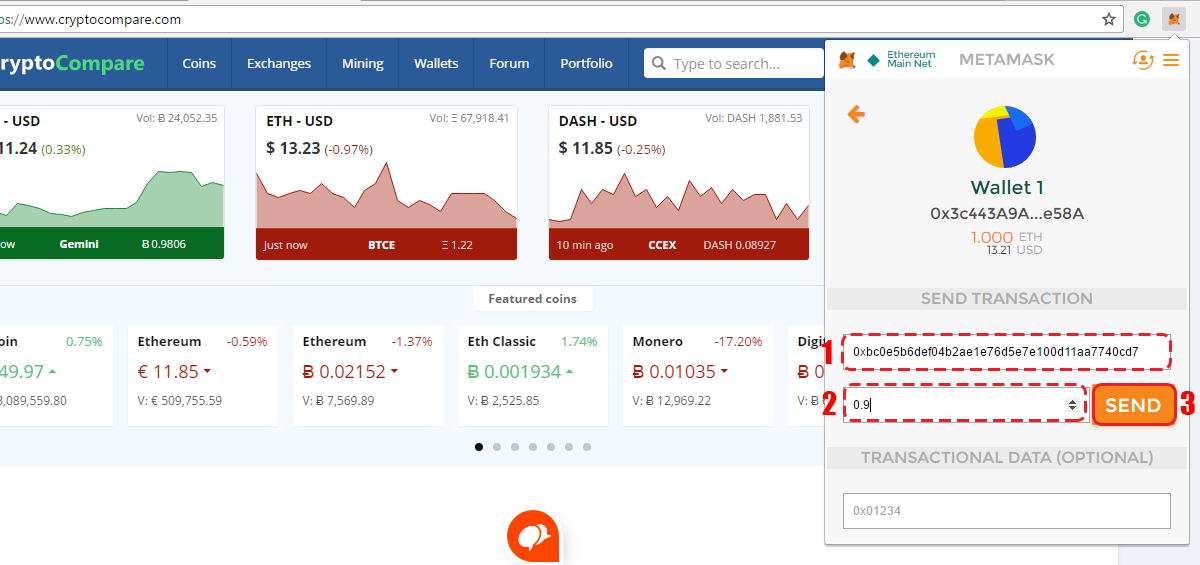
Task: Open the ETH - USD price chart card
Action: point(386,183)
